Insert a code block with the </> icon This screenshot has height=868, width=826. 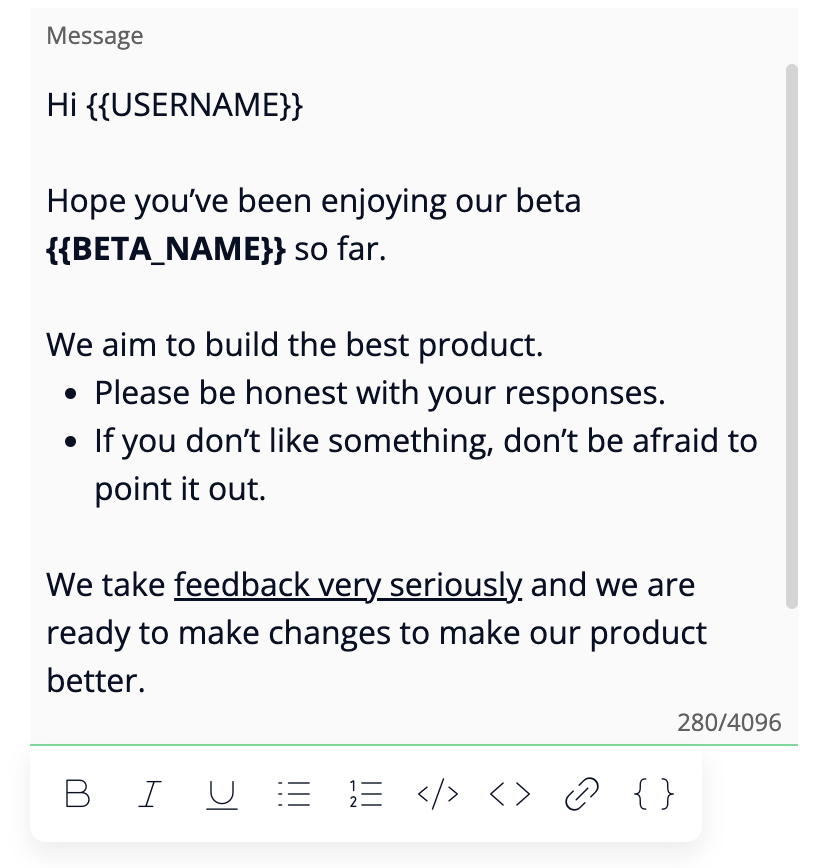click(x=438, y=794)
